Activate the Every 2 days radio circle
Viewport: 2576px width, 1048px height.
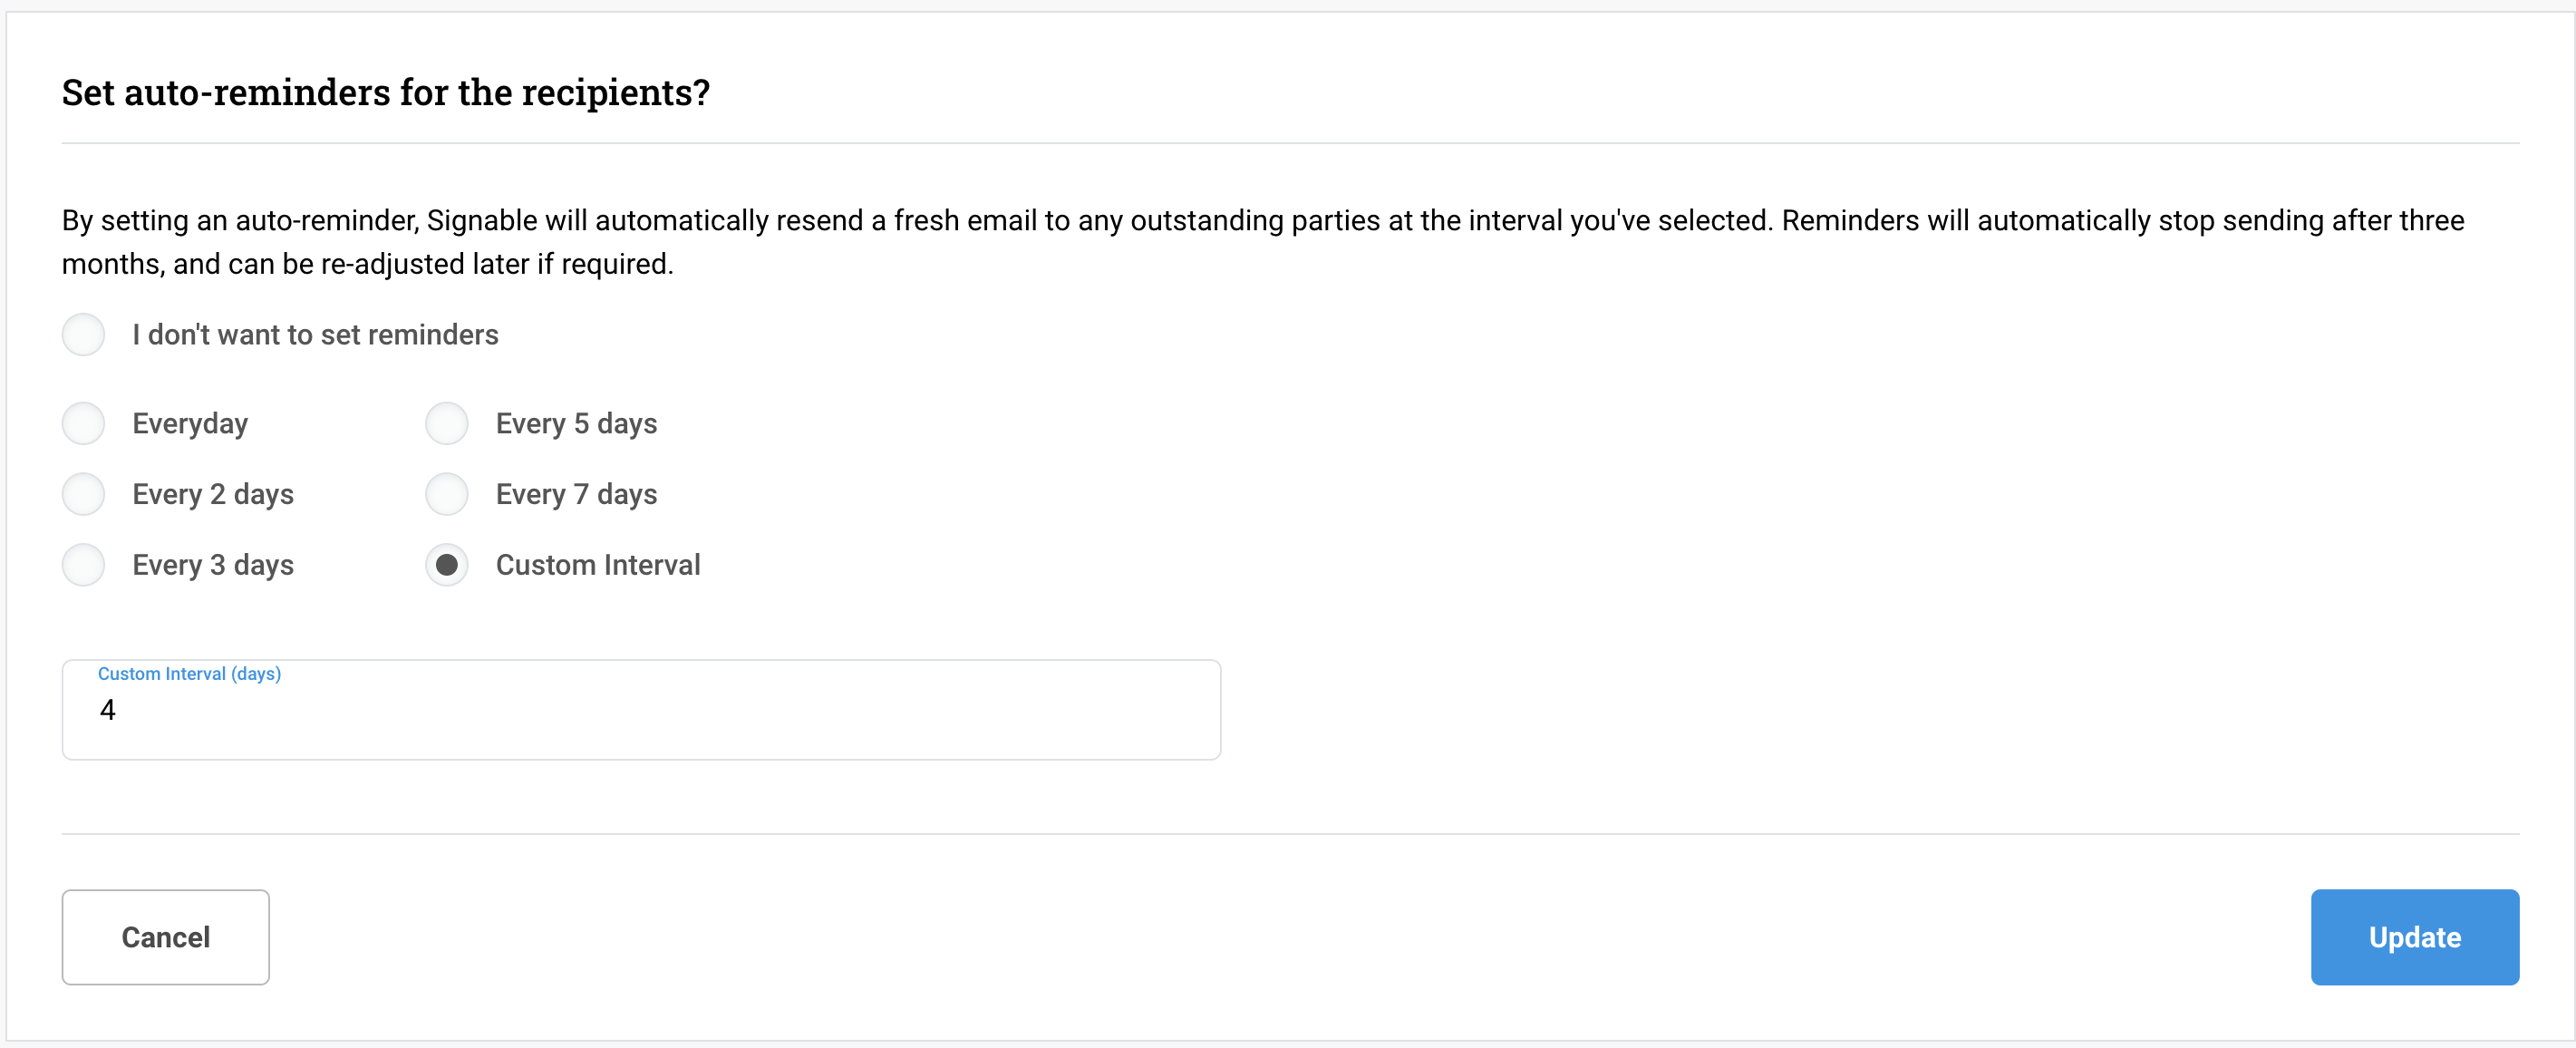[x=83, y=493]
